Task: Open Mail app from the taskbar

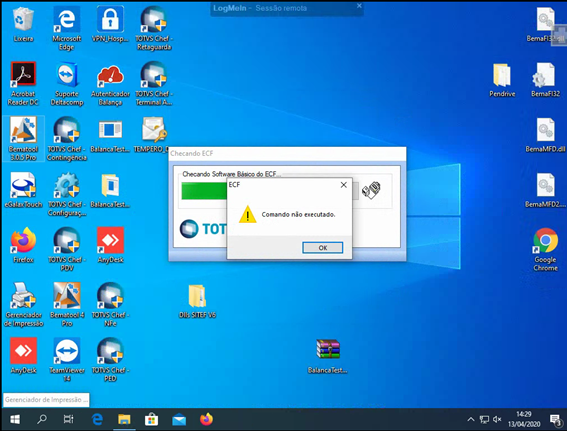Action: tap(179, 419)
